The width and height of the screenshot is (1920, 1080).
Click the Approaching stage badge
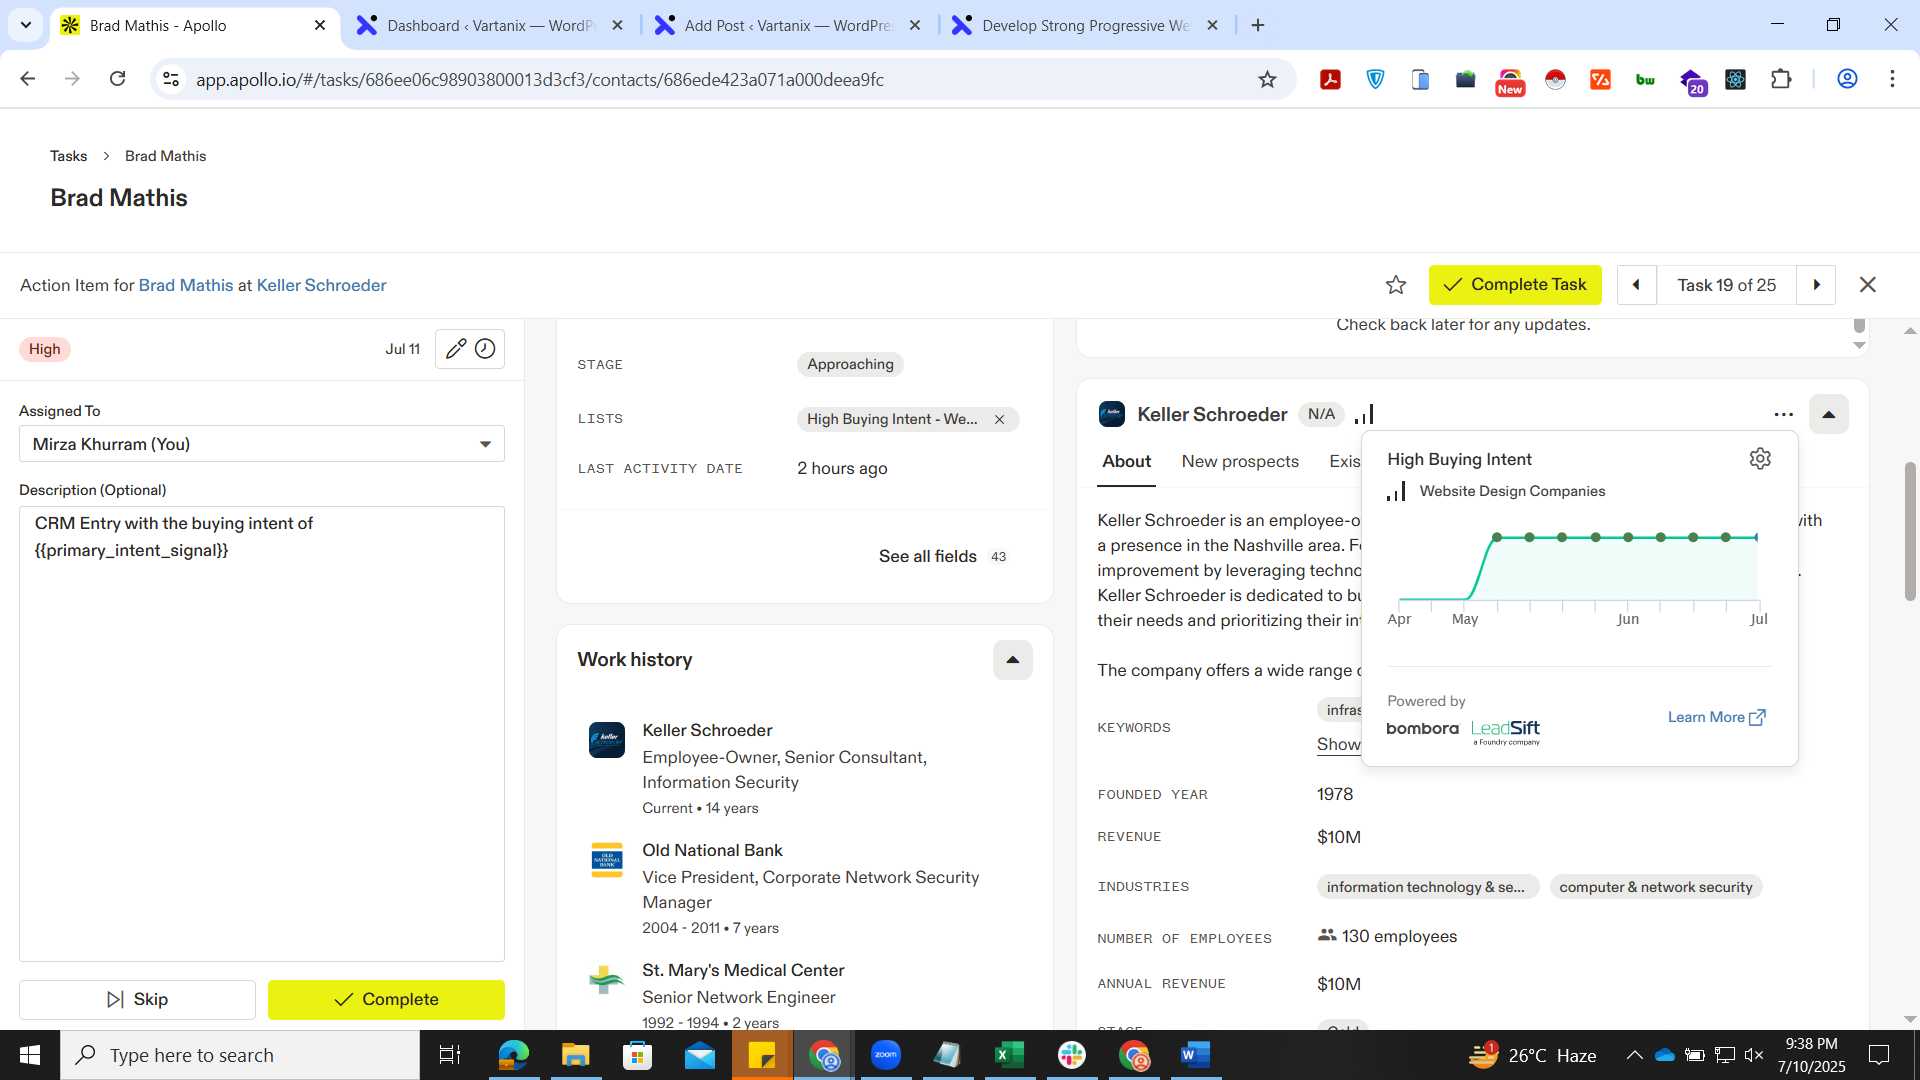coord(850,365)
